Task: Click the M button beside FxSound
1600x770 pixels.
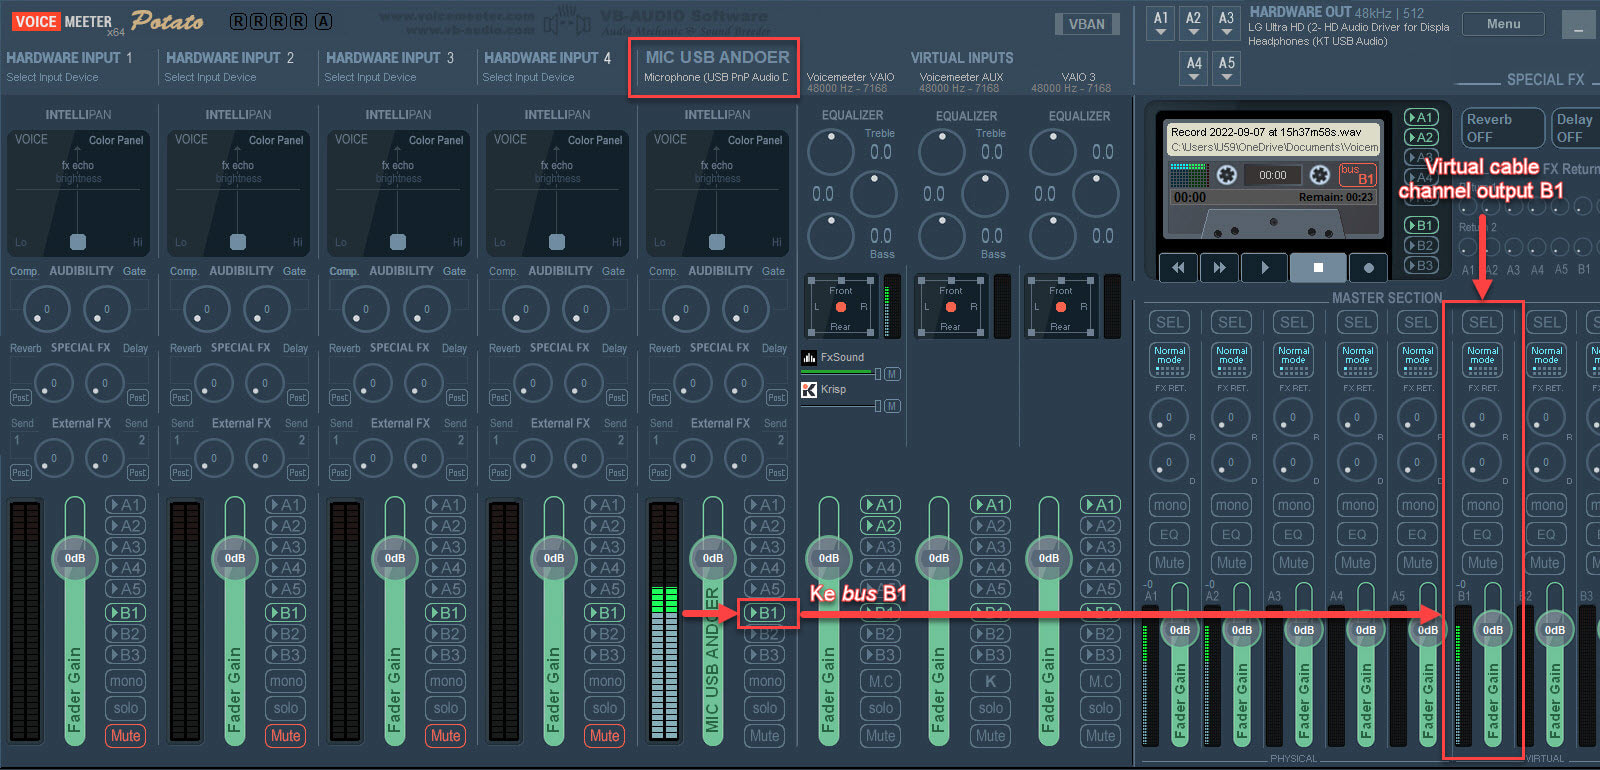Action: [x=892, y=374]
